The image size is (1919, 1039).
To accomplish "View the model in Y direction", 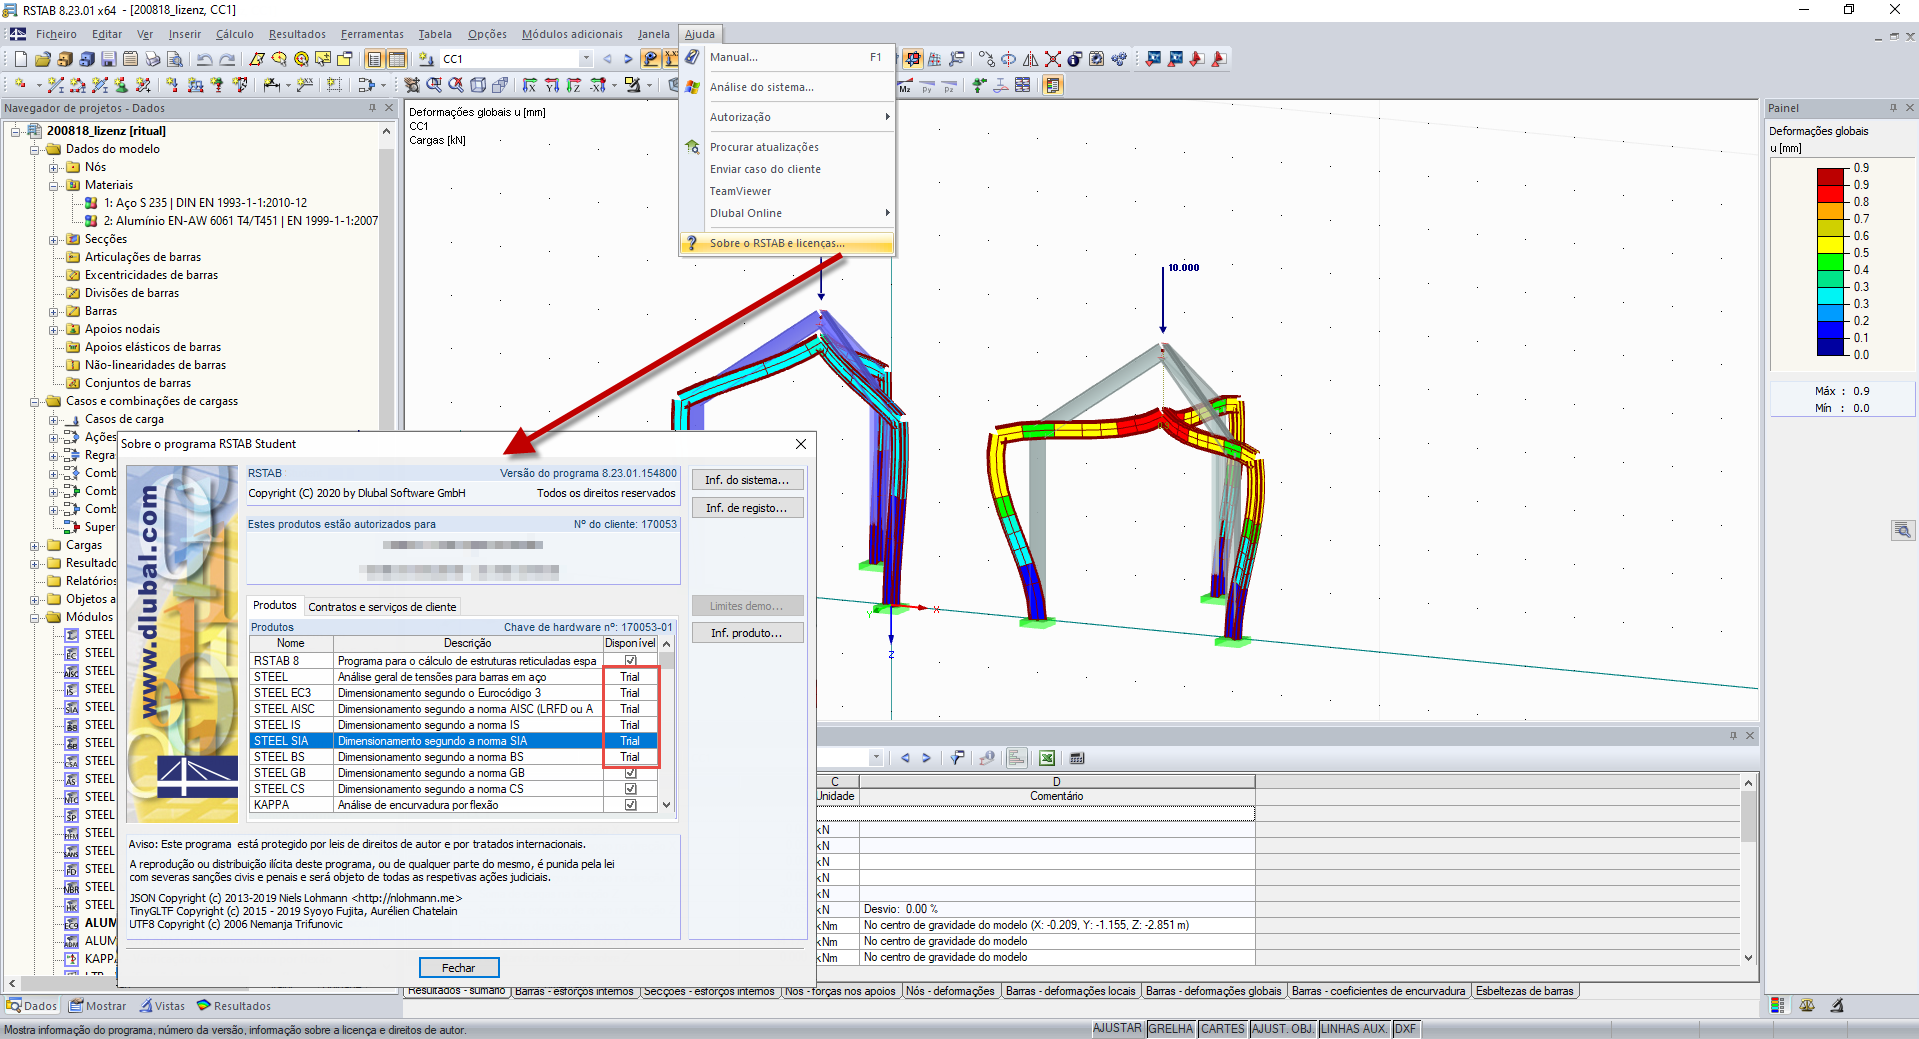I will point(552,85).
